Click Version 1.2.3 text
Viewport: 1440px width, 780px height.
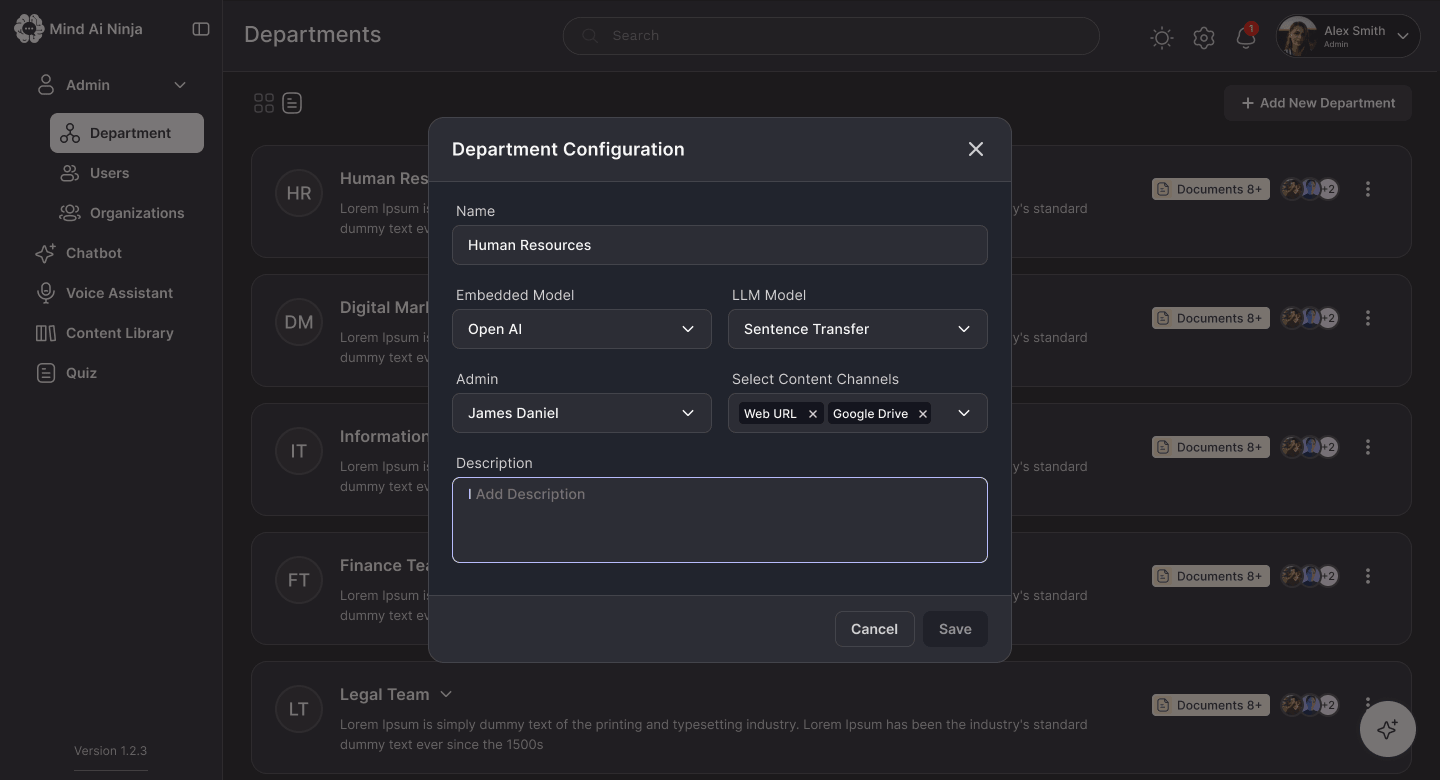[x=110, y=751]
